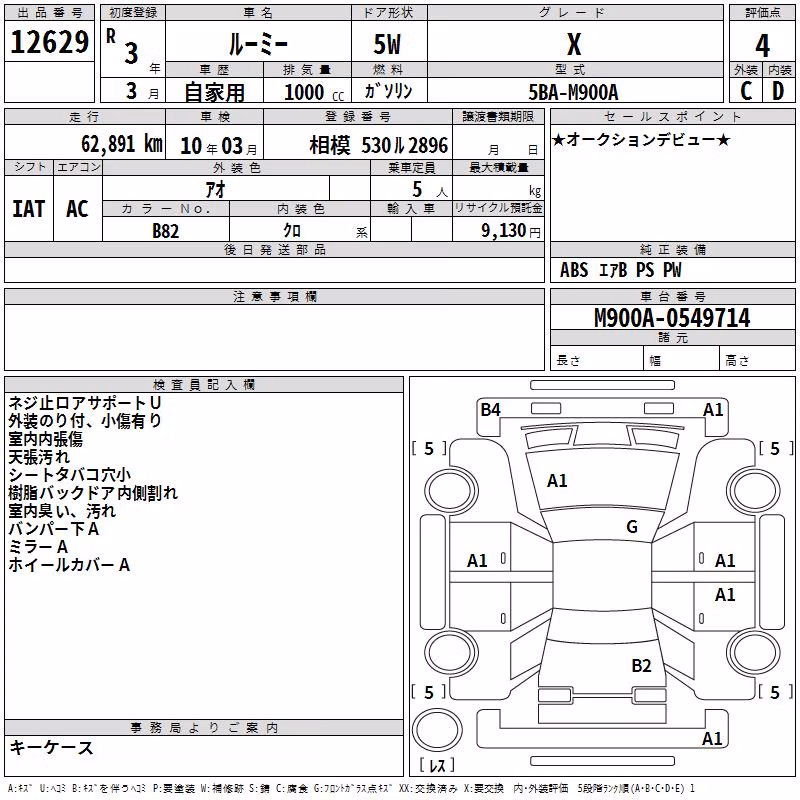Screen dimensions: 800x800
Task: Click the B2 damage mark on diagram
Action: click(641, 666)
